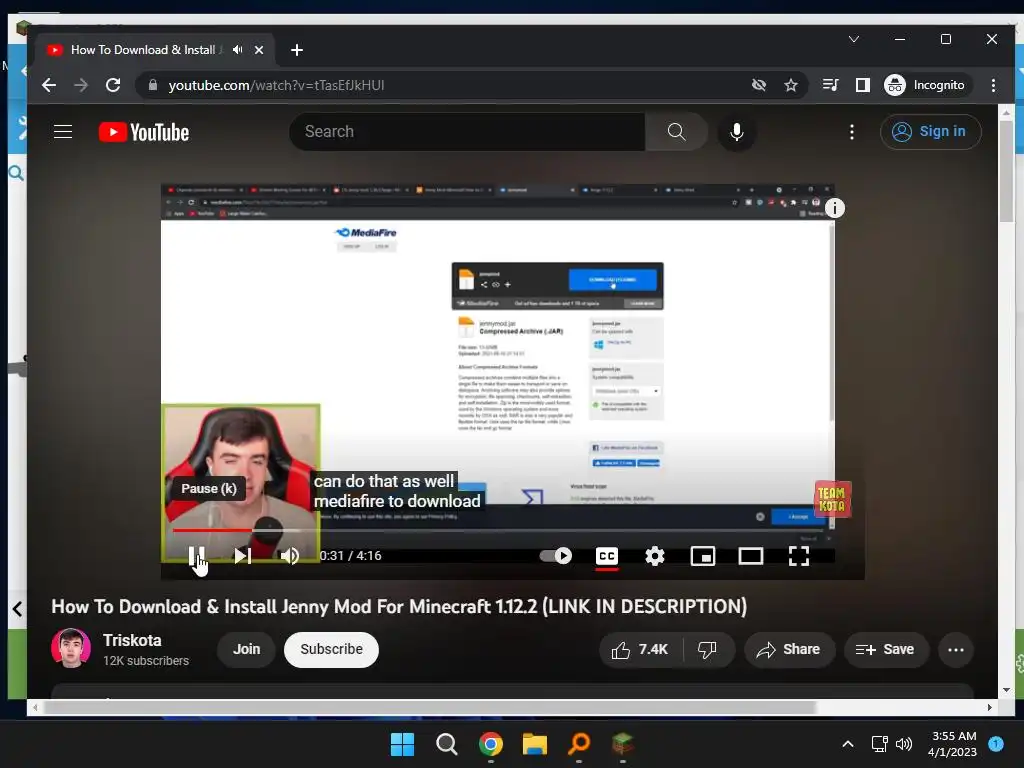The image size is (1024, 768).
Task: Open the network and volume quick settings
Action: coord(891,744)
